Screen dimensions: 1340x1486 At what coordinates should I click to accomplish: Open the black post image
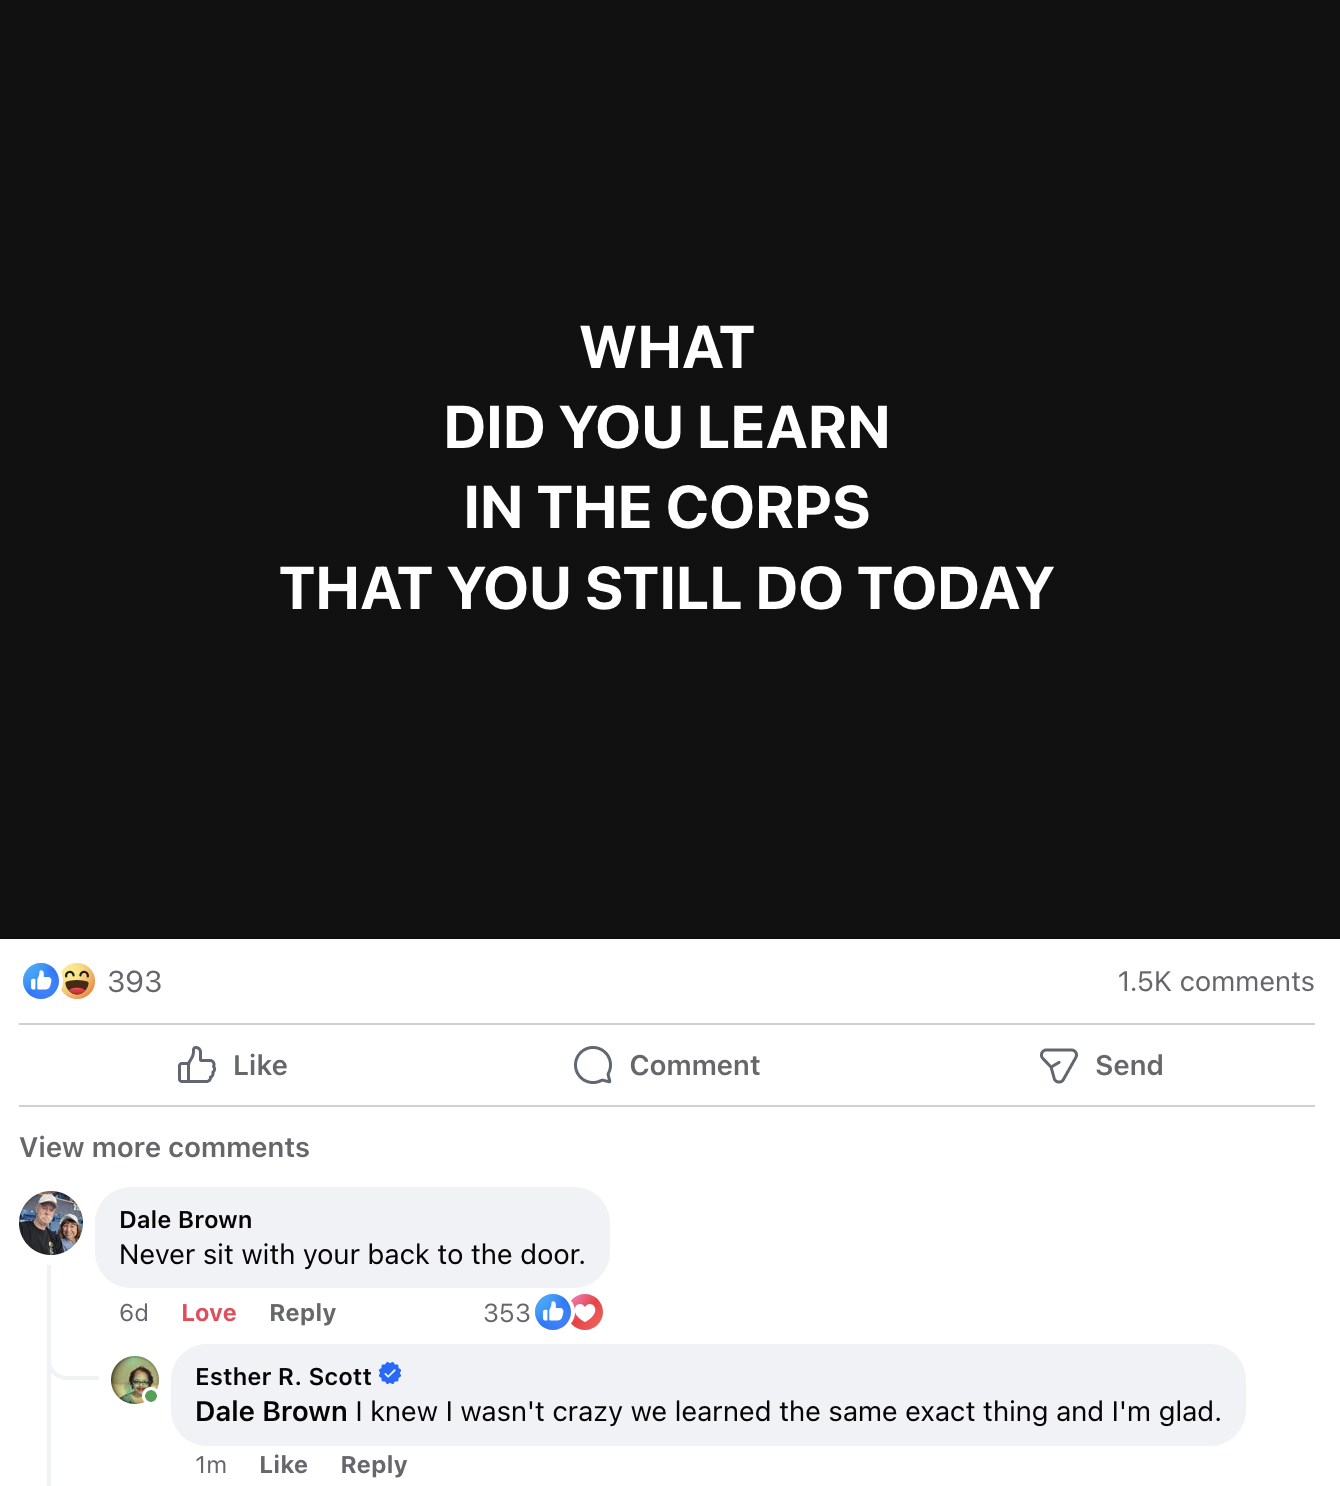coord(670,469)
